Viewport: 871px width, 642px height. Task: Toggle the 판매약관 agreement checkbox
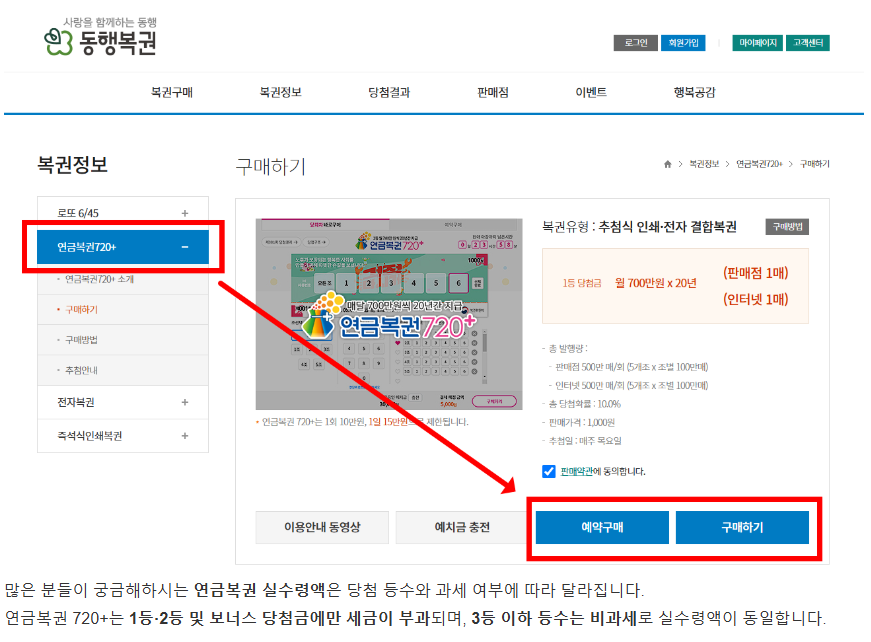click(549, 472)
